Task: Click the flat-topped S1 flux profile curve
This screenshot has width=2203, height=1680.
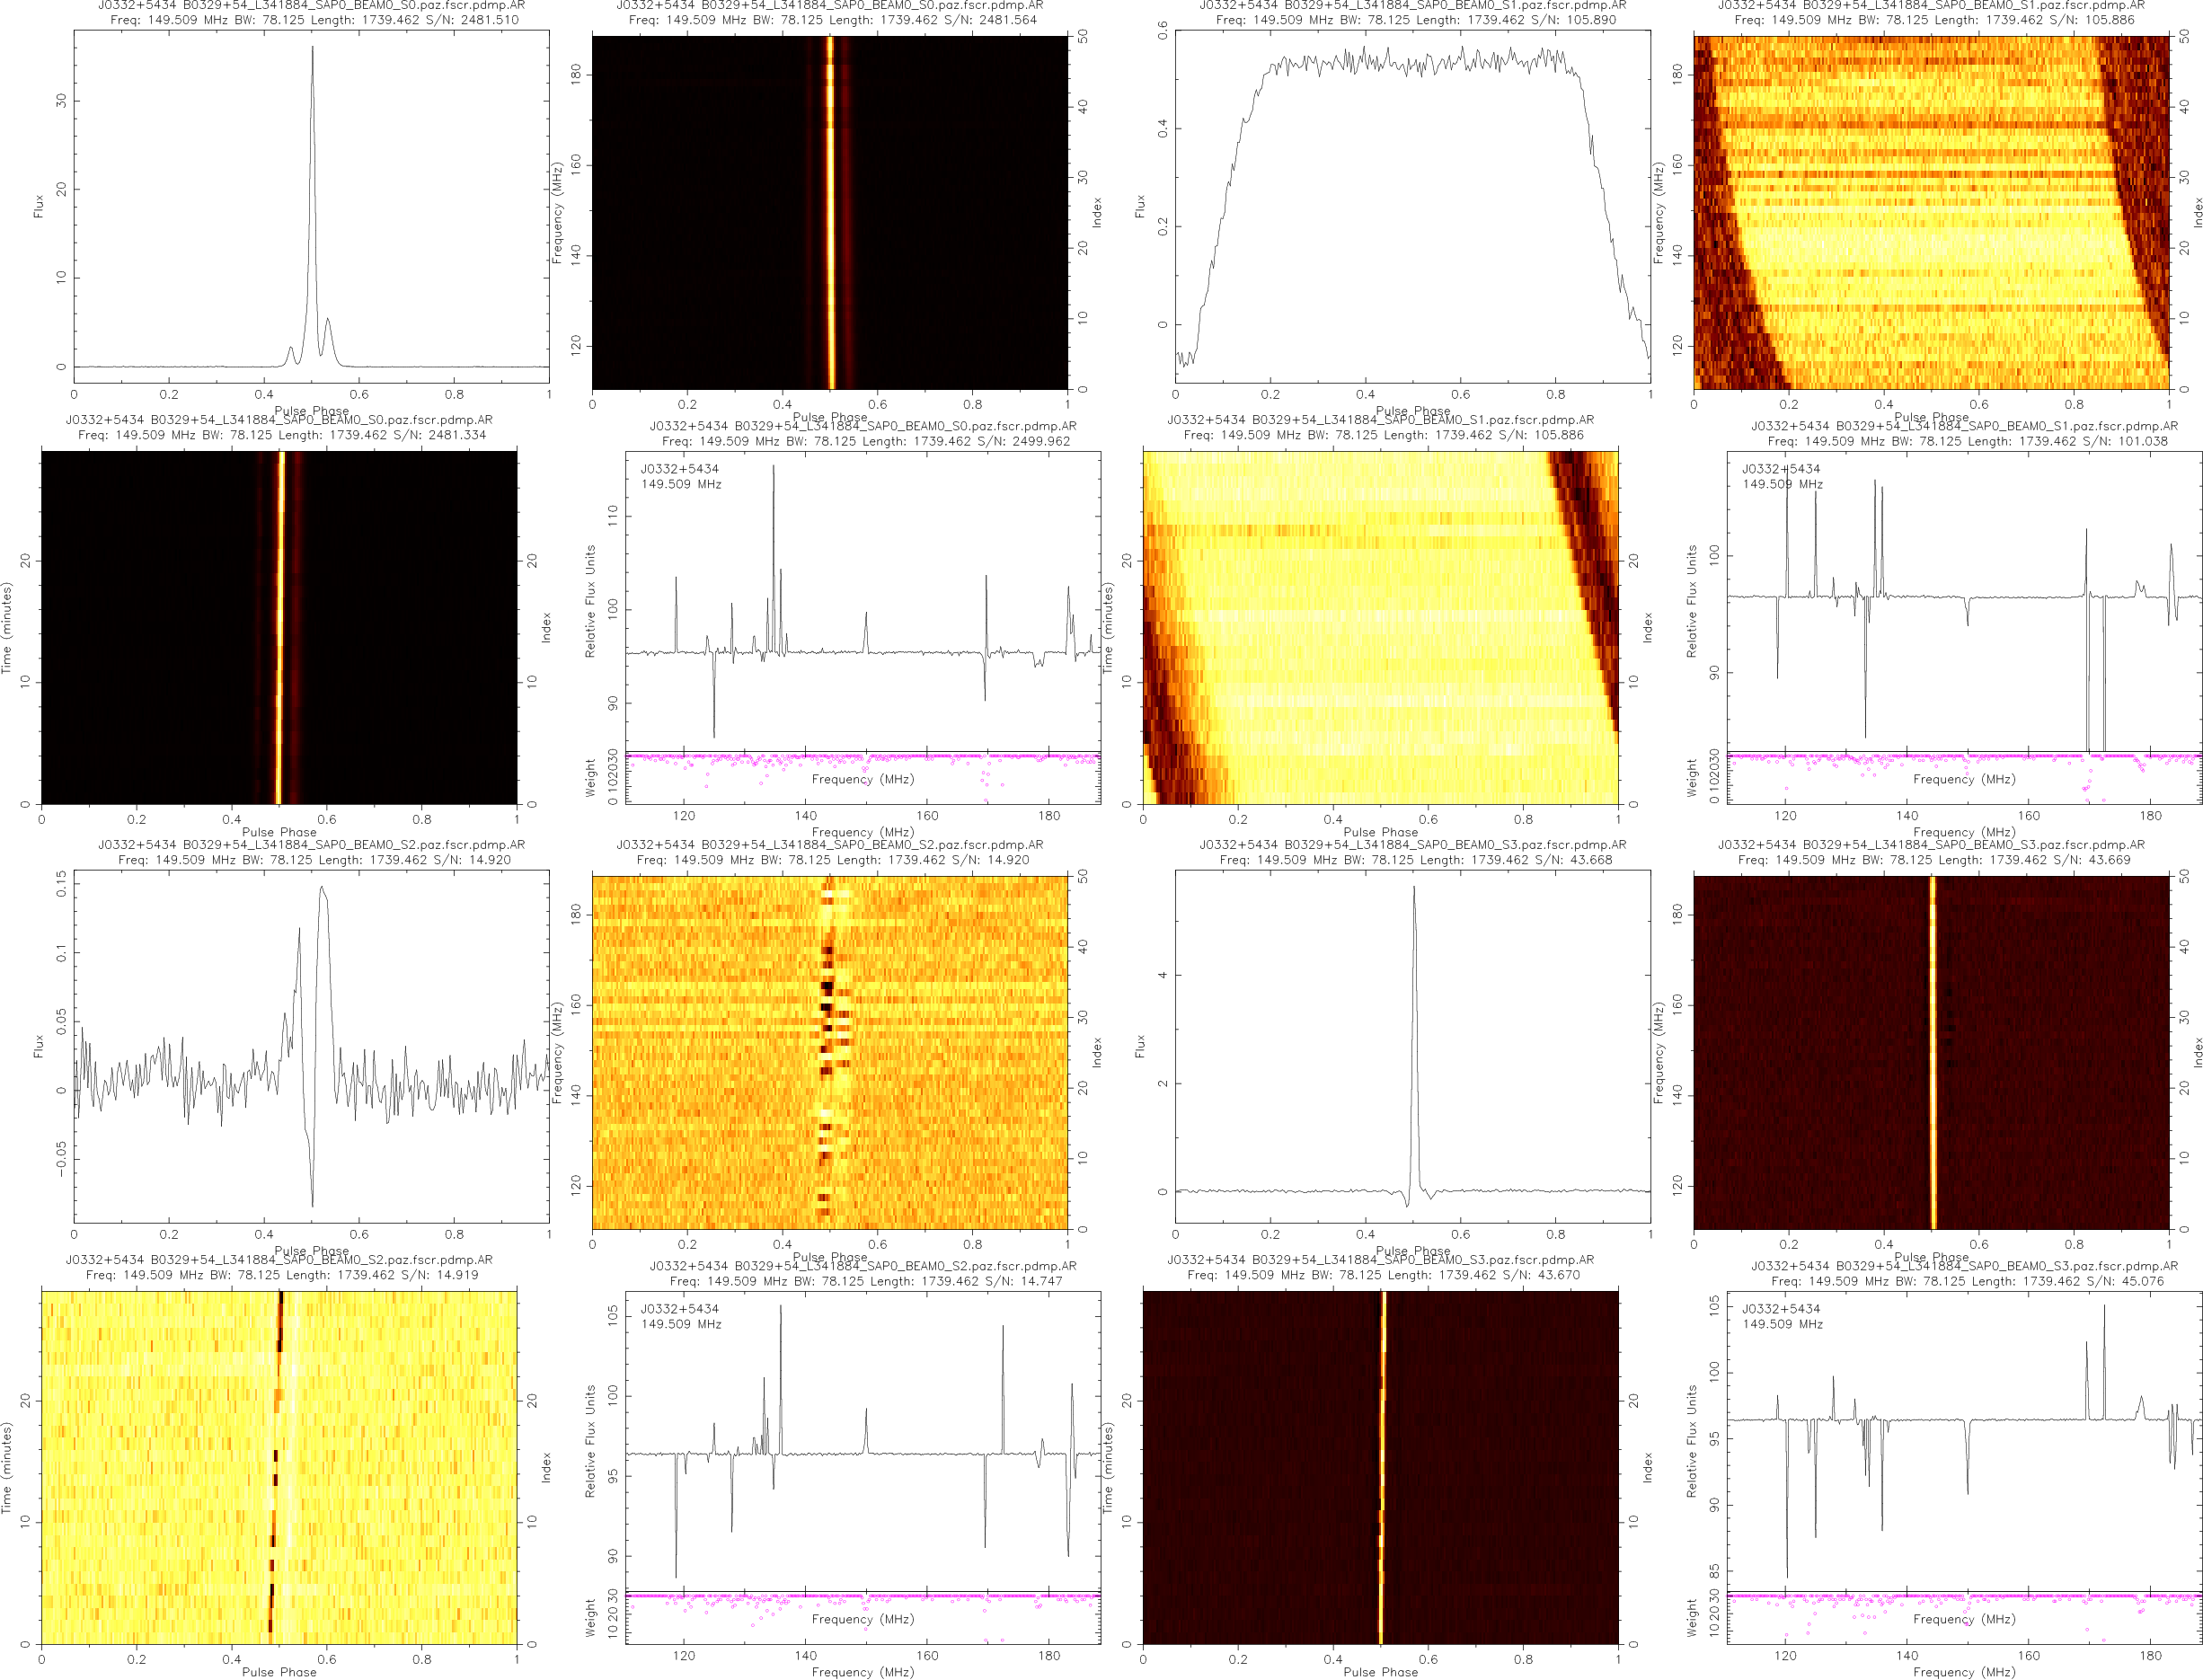Action: pyautogui.click(x=1412, y=65)
